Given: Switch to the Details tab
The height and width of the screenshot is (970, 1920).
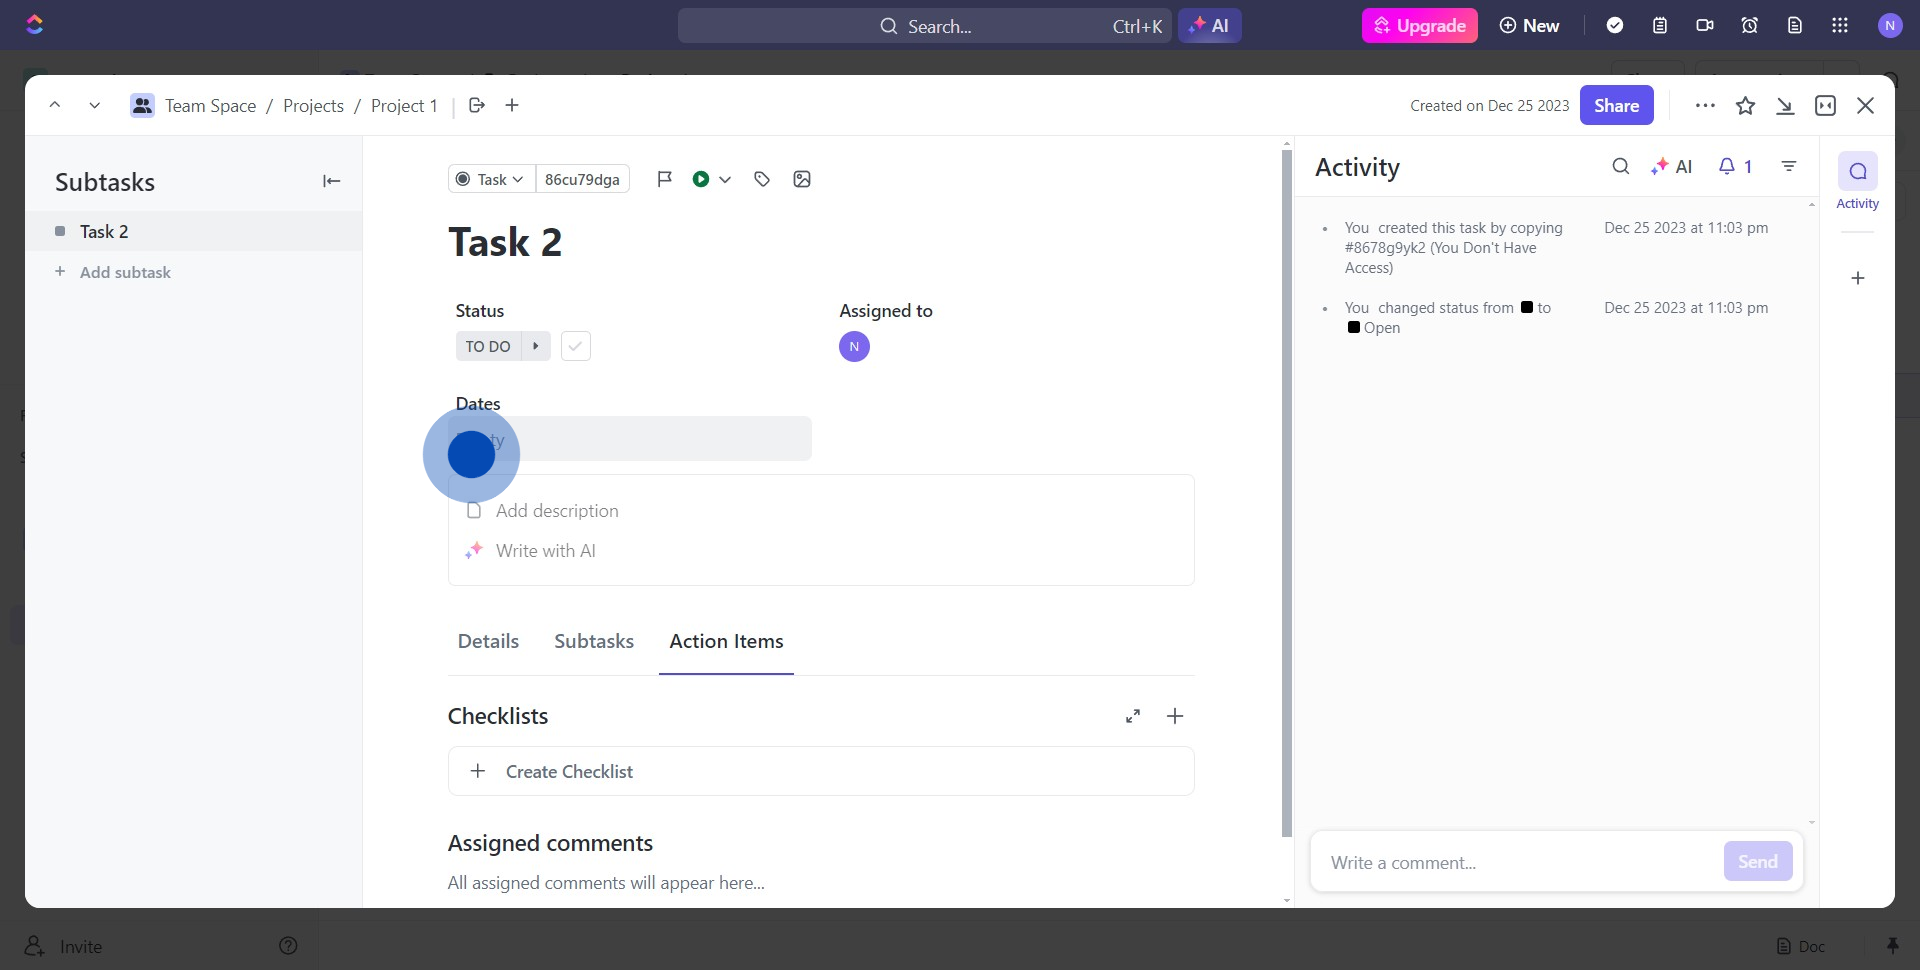Looking at the screenshot, I should point(488,641).
